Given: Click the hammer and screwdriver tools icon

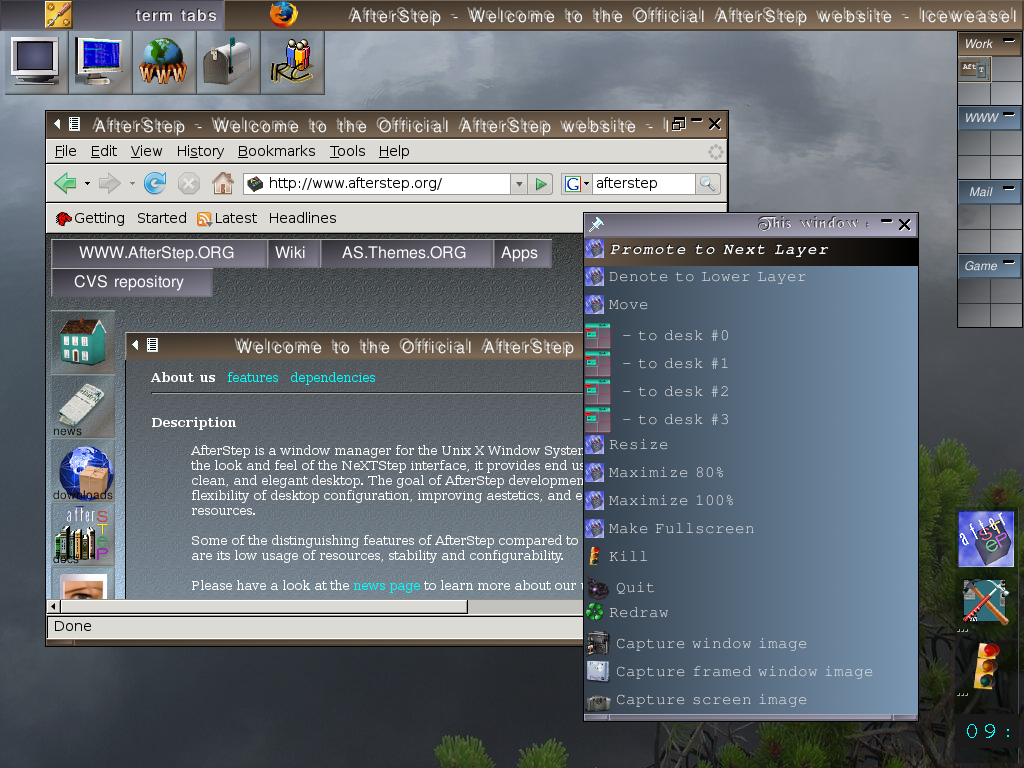Looking at the screenshot, I should [x=986, y=601].
